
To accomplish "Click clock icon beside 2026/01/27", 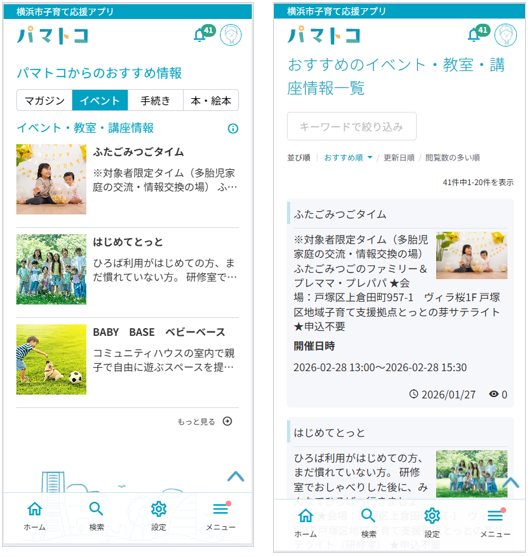I will coord(413,394).
